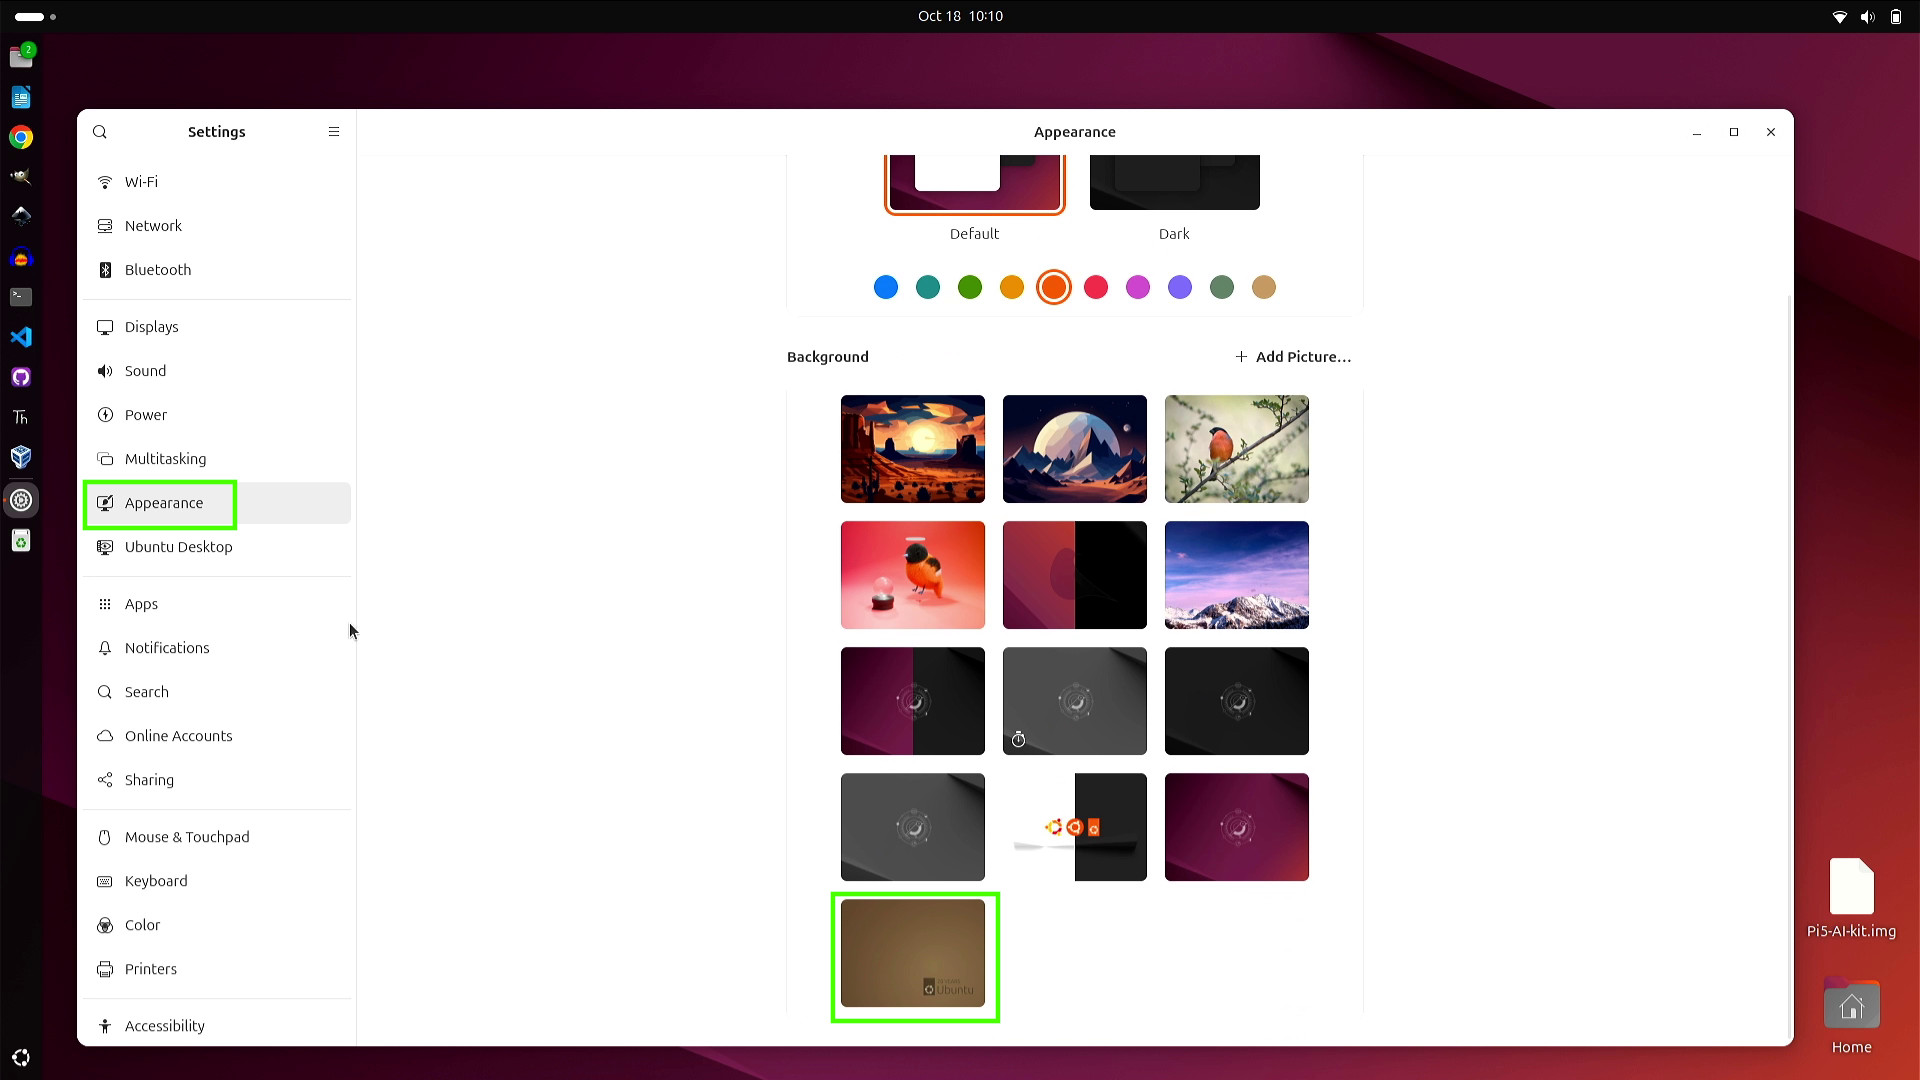1920x1080 pixels.
Task: Select the mountain moonrise wallpaper thumbnail
Action: (1075, 447)
